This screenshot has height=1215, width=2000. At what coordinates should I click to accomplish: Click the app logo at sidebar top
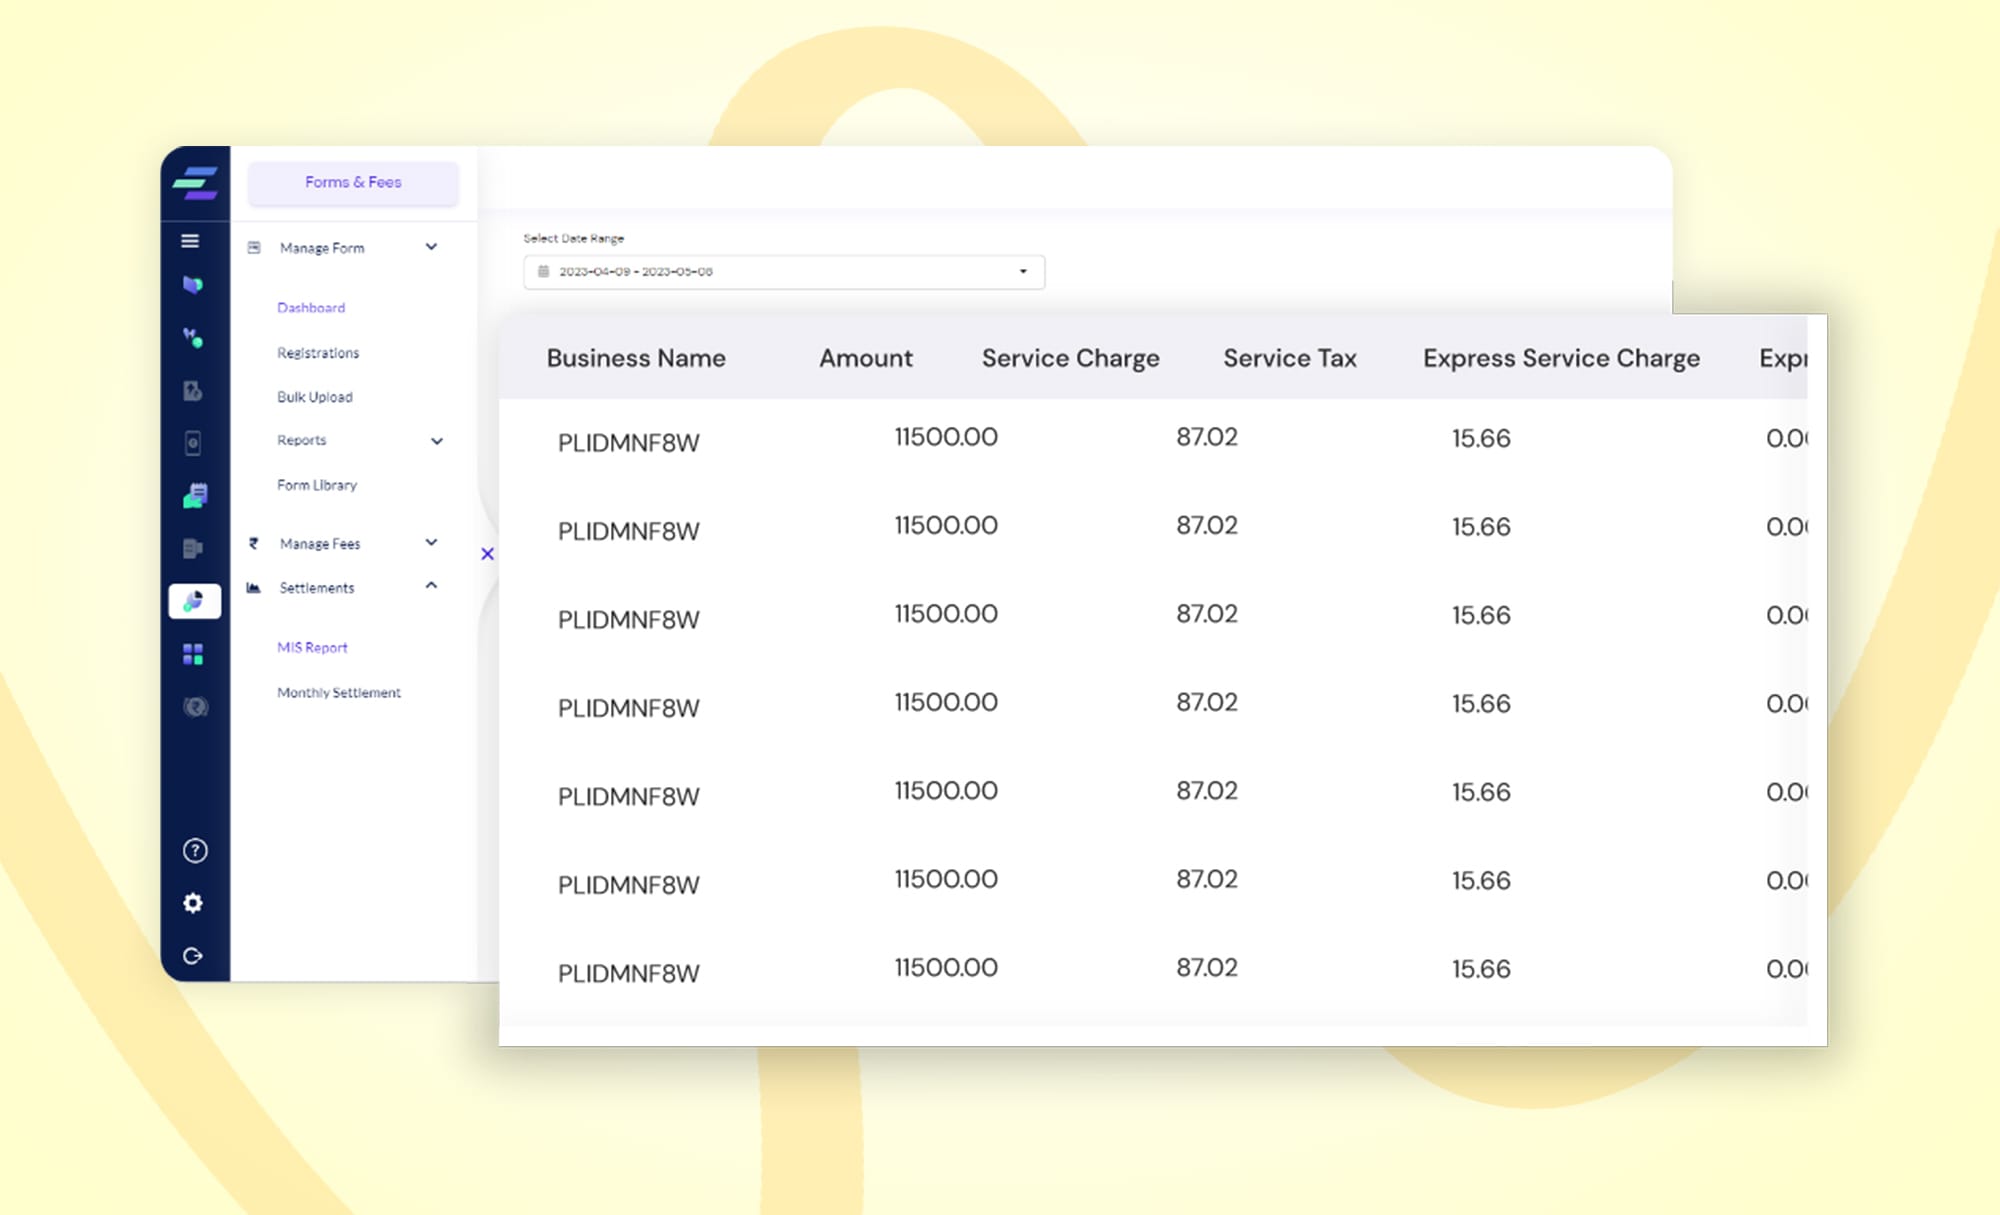pyautogui.click(x=195, y=183)
